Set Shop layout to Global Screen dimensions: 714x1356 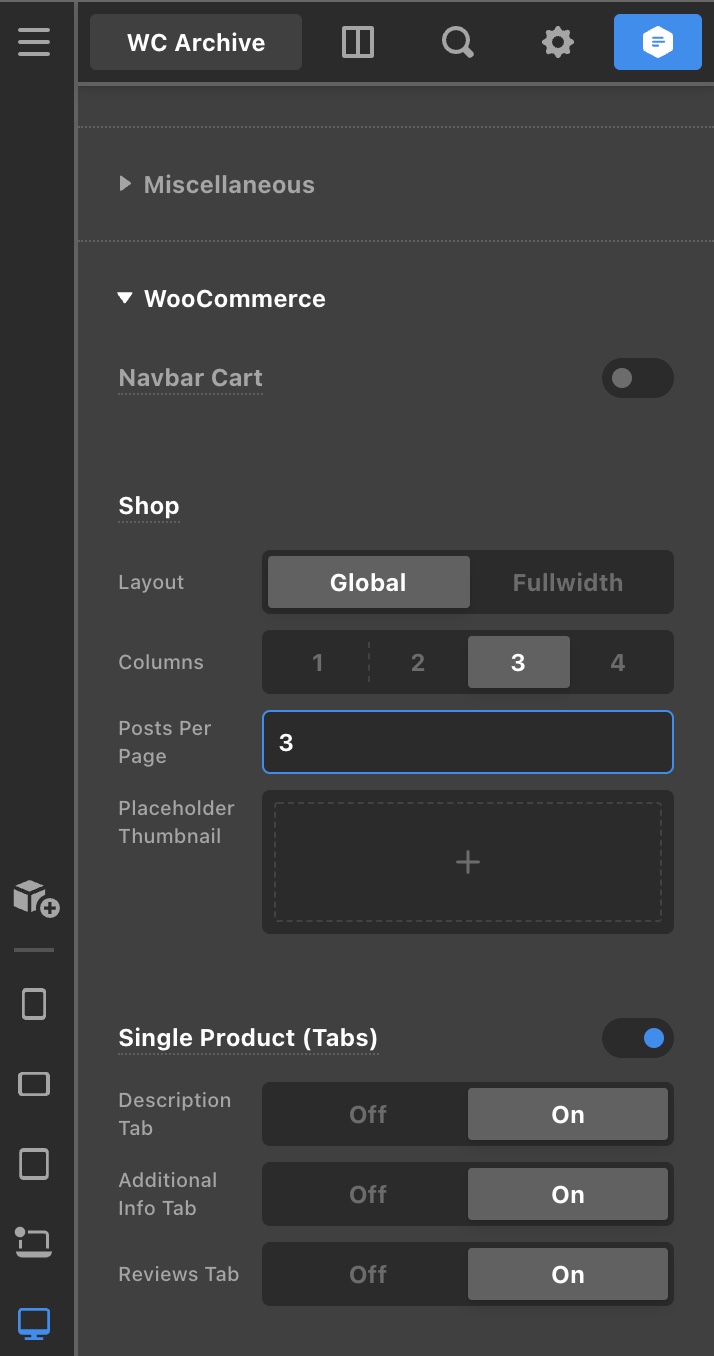pos(368,582)
